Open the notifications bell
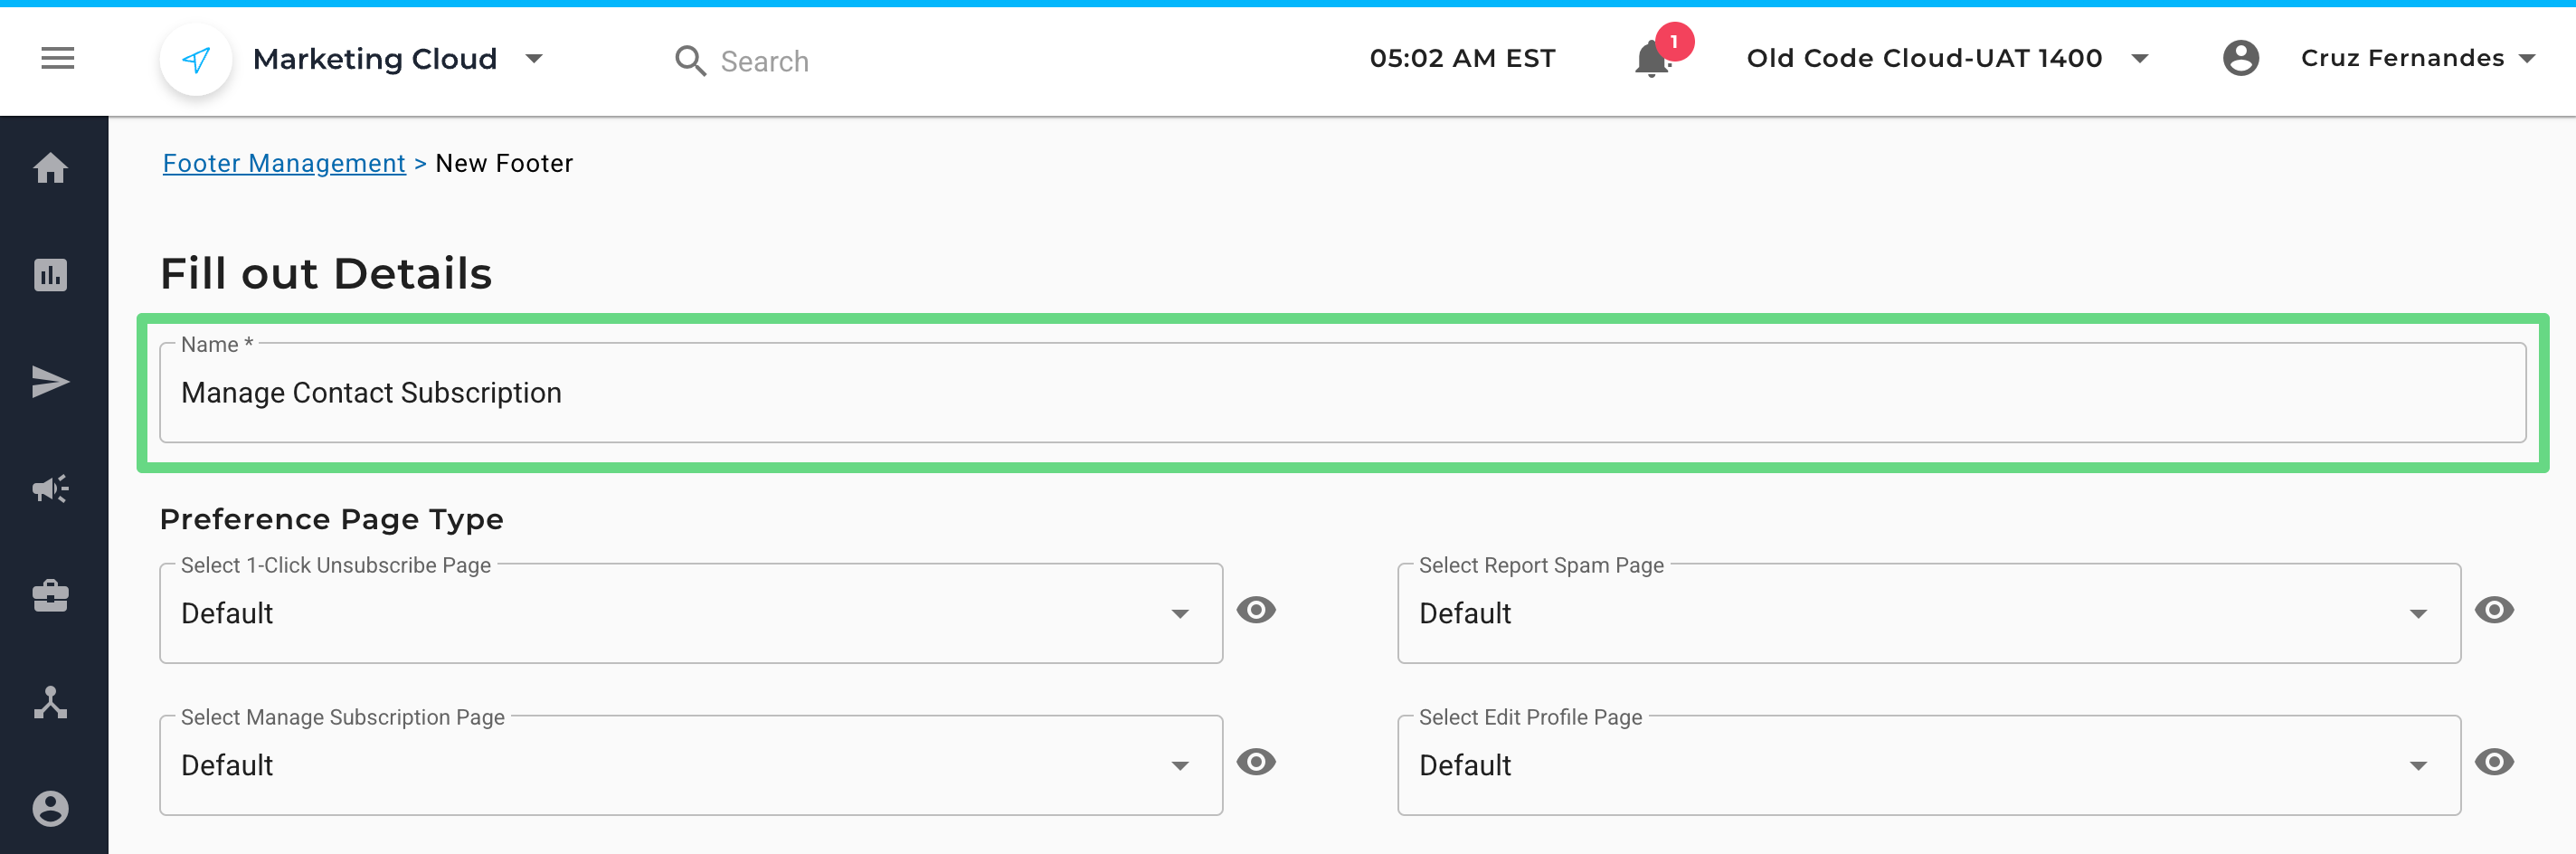 (1652, 59)
